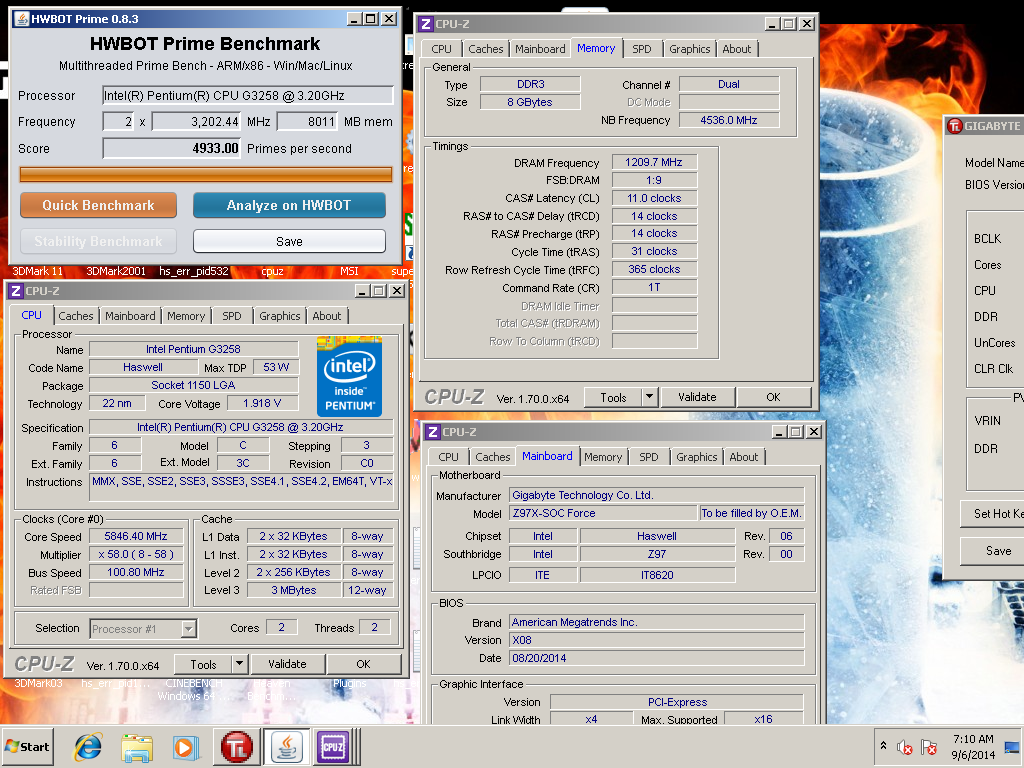Click the HWBOT Prime progress bar

click(x=206, y=174)
